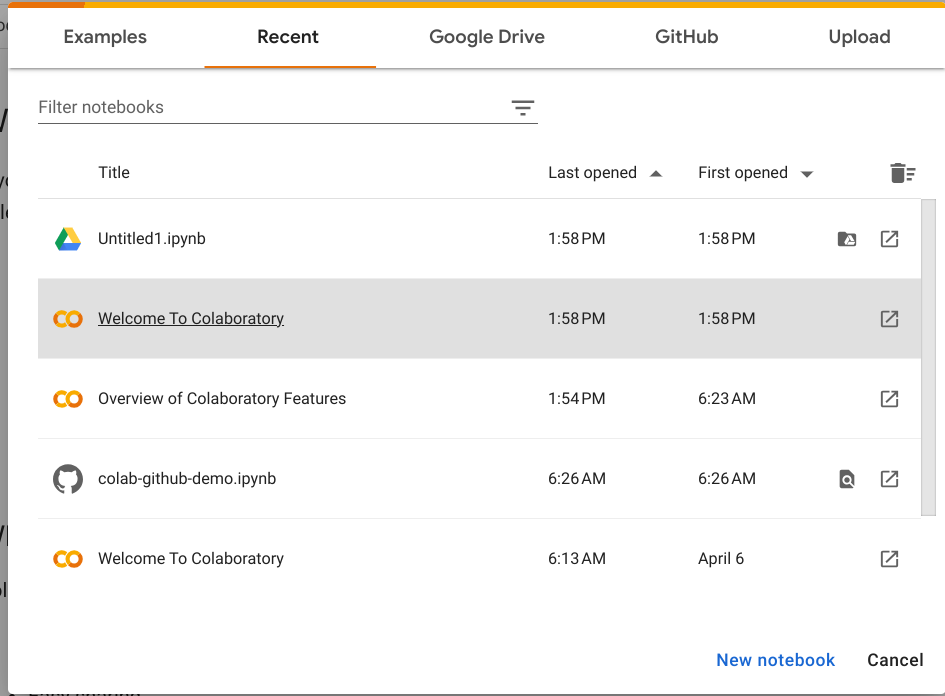Click Colab icon of highlighted Welcome To Colaboratory

pos(68,319)
